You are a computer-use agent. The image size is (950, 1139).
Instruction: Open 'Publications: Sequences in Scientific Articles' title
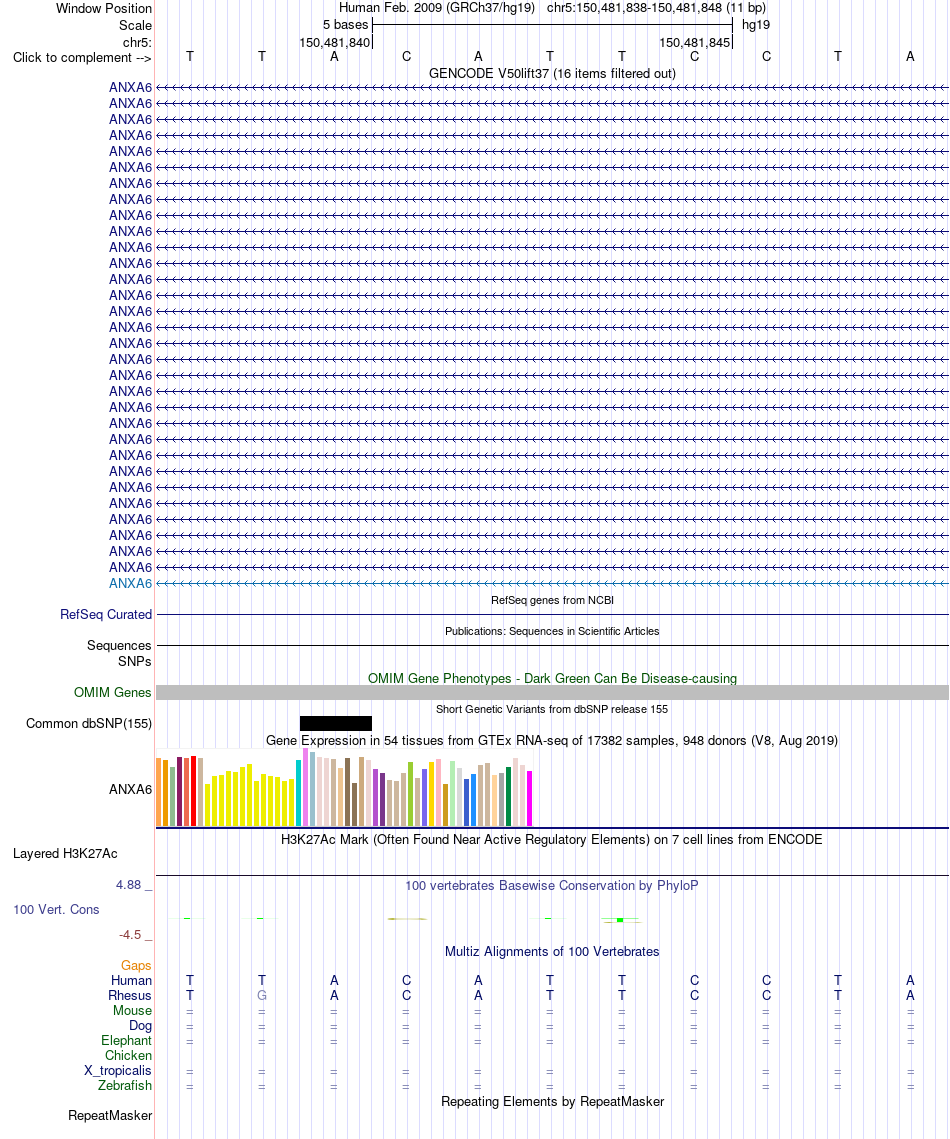[x=552, y=631]
